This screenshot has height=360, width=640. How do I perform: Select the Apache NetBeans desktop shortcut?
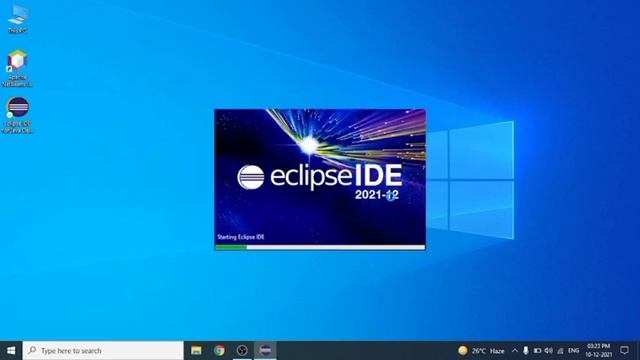[17, 68]
